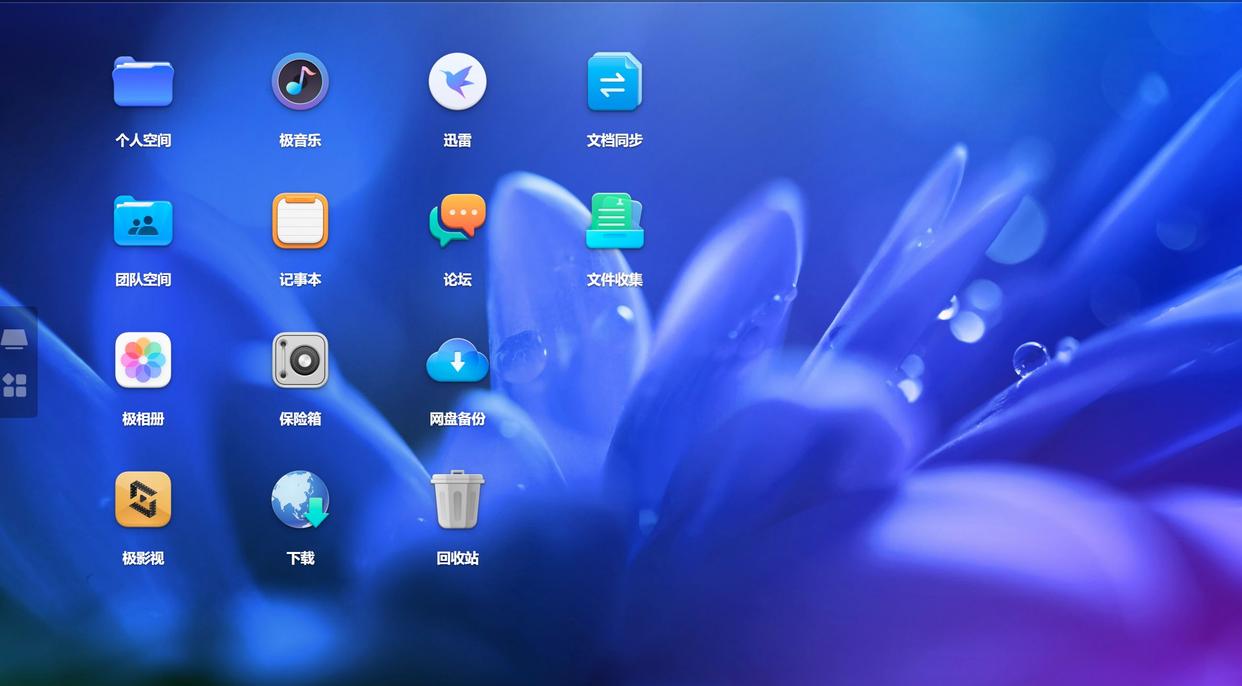Select the 极音乐 text label
This screenshot has height=686, width=1242.
point(300,140)
